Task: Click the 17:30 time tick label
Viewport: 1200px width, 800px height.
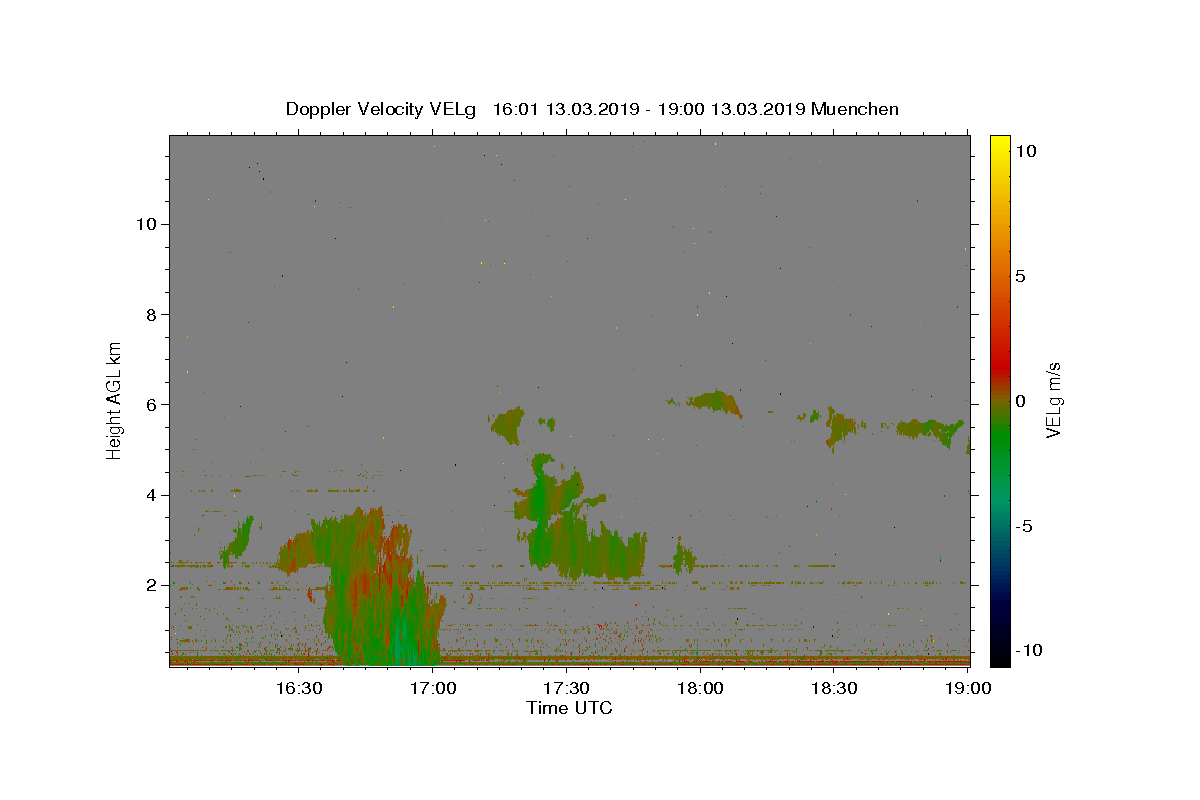Action: coord(566,688)
